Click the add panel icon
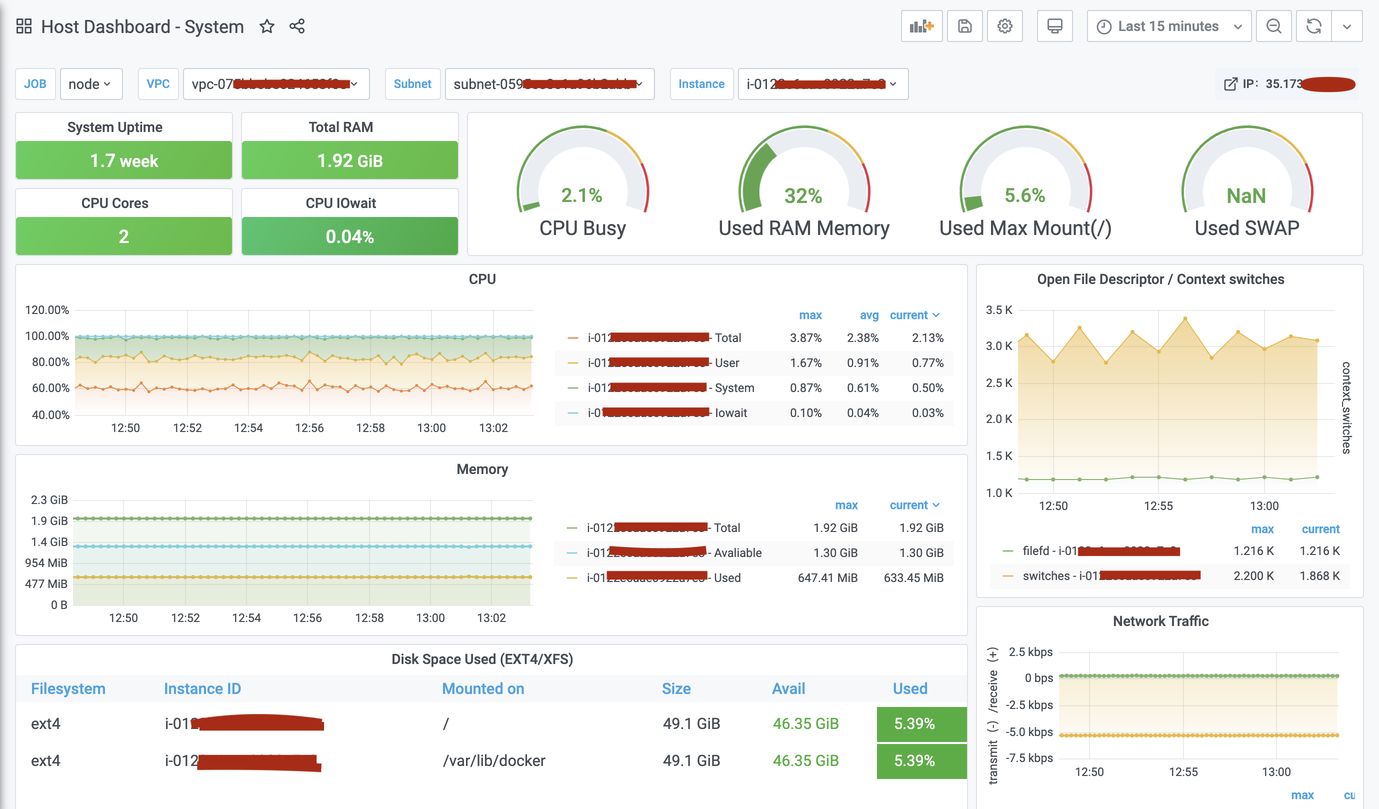Screen dimensions: 1379x809 921,27
